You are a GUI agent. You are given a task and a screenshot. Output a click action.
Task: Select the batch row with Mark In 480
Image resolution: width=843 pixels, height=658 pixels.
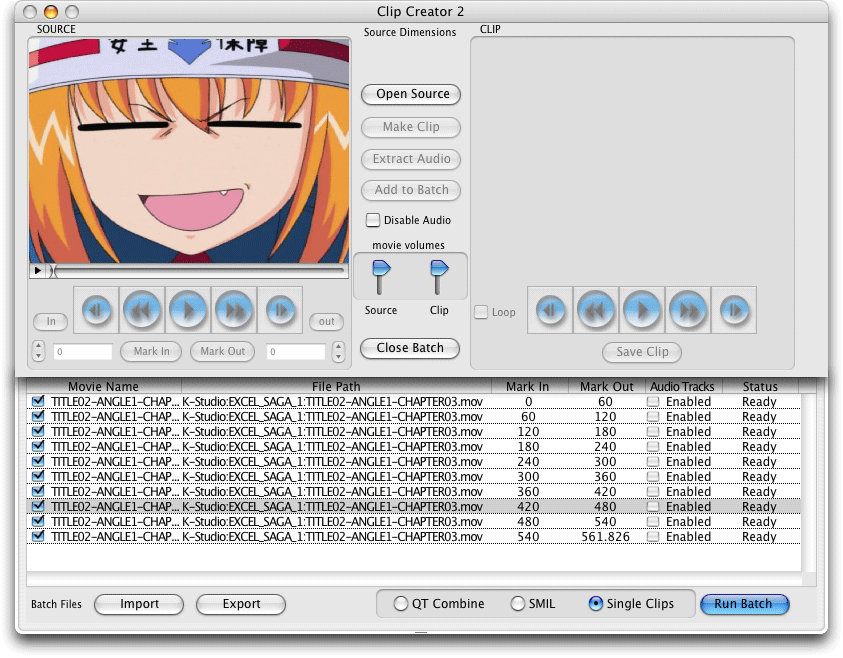coord(413,521)
